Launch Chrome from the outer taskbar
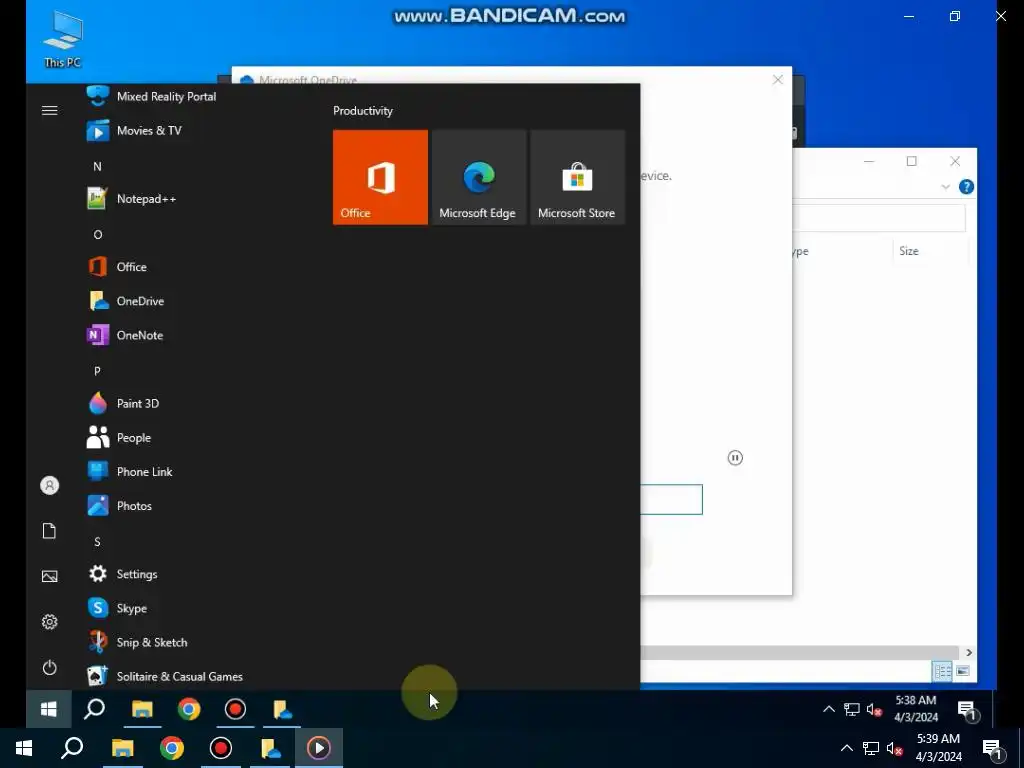This screenshot has height=768, width=1024. [x=172, y=748]
